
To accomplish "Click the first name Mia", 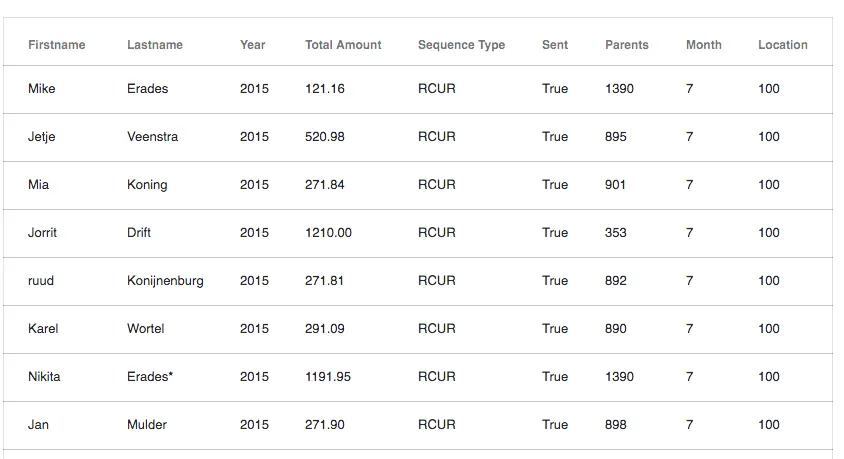I will click(39, 185).
